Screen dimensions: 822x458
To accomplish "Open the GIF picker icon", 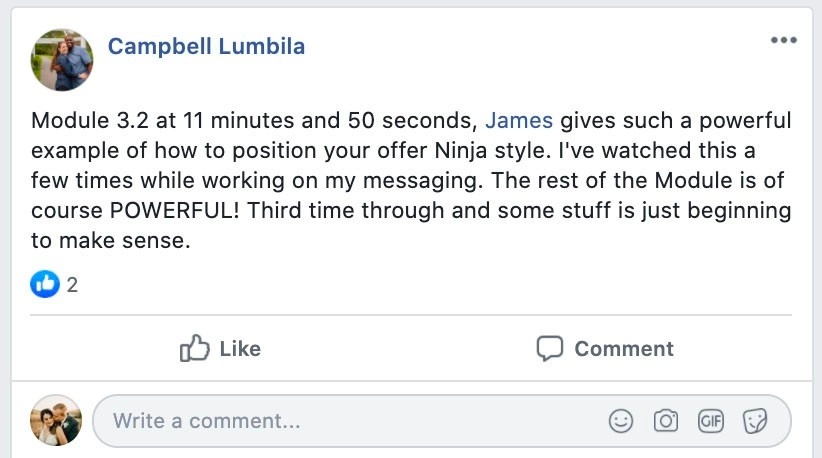I will point(711,421).
